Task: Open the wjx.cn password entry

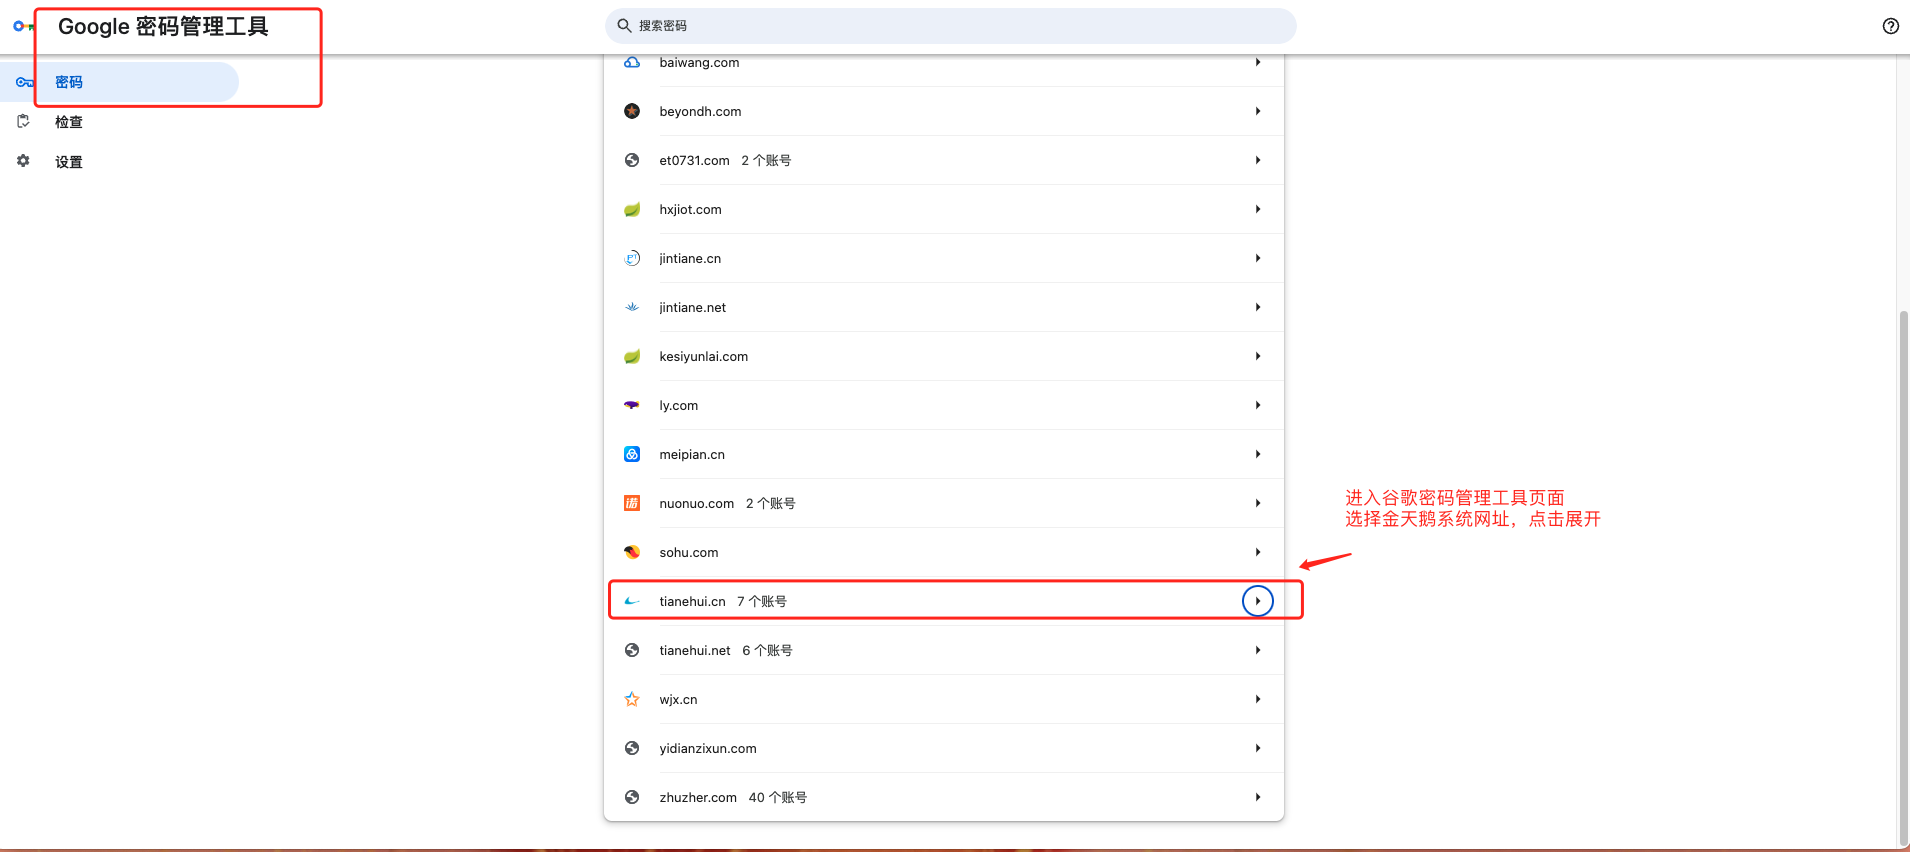Action: coord(944,699)
